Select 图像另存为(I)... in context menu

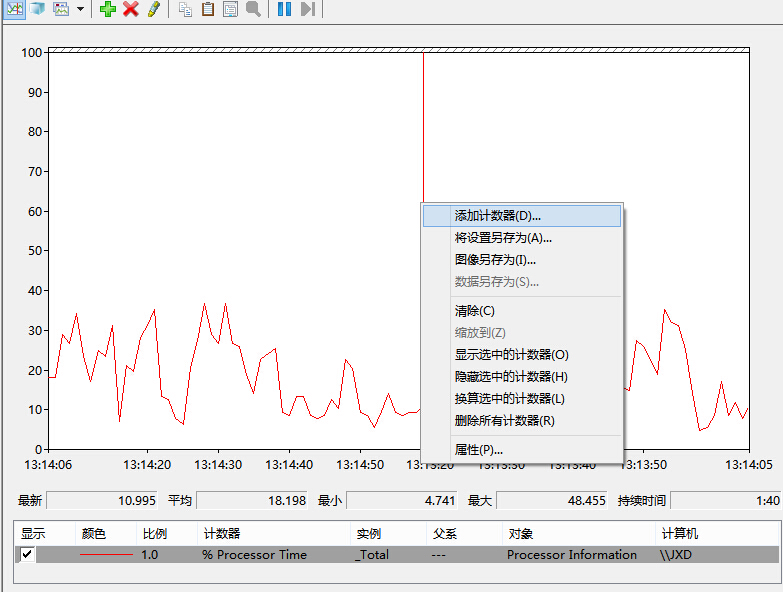tap(522, 260)
